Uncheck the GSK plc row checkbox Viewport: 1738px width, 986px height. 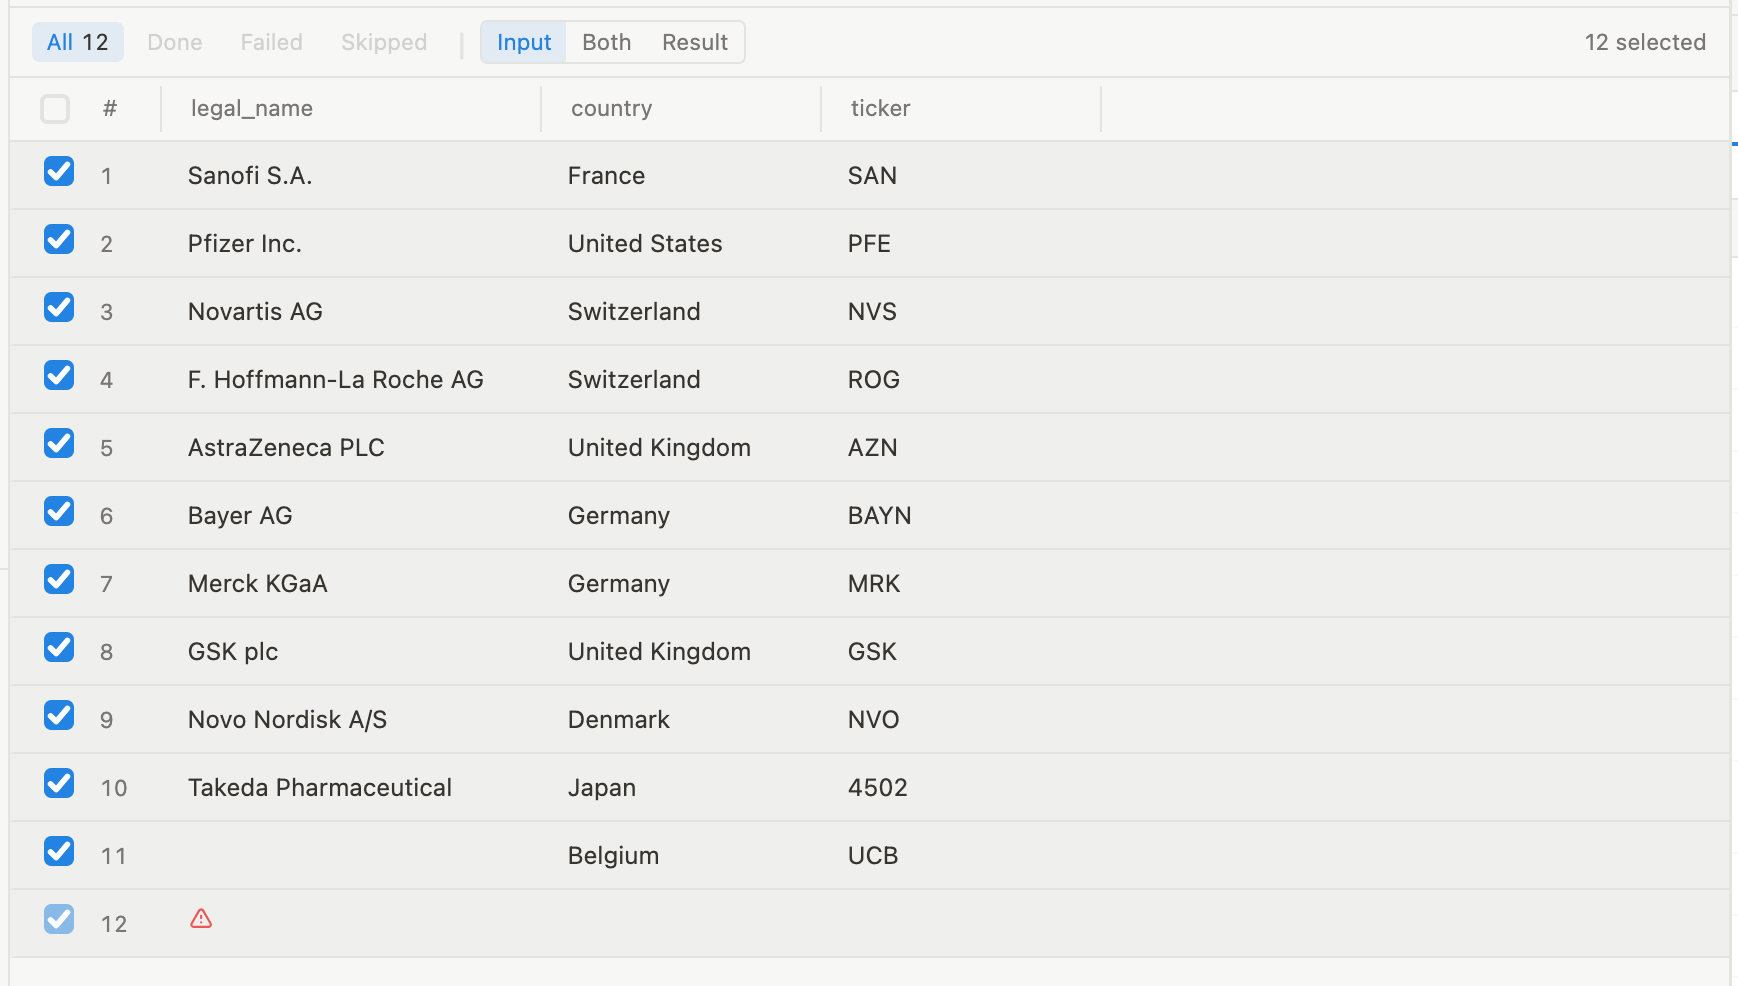tap(59, 647)
